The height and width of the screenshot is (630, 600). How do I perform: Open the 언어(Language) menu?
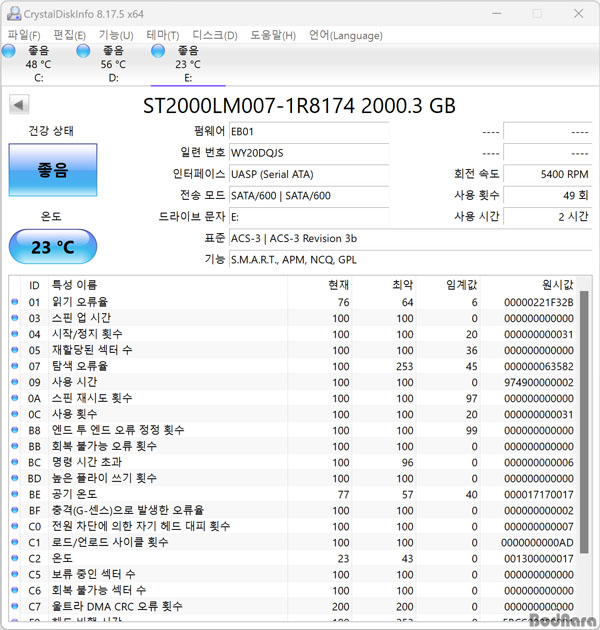[346, 35]
